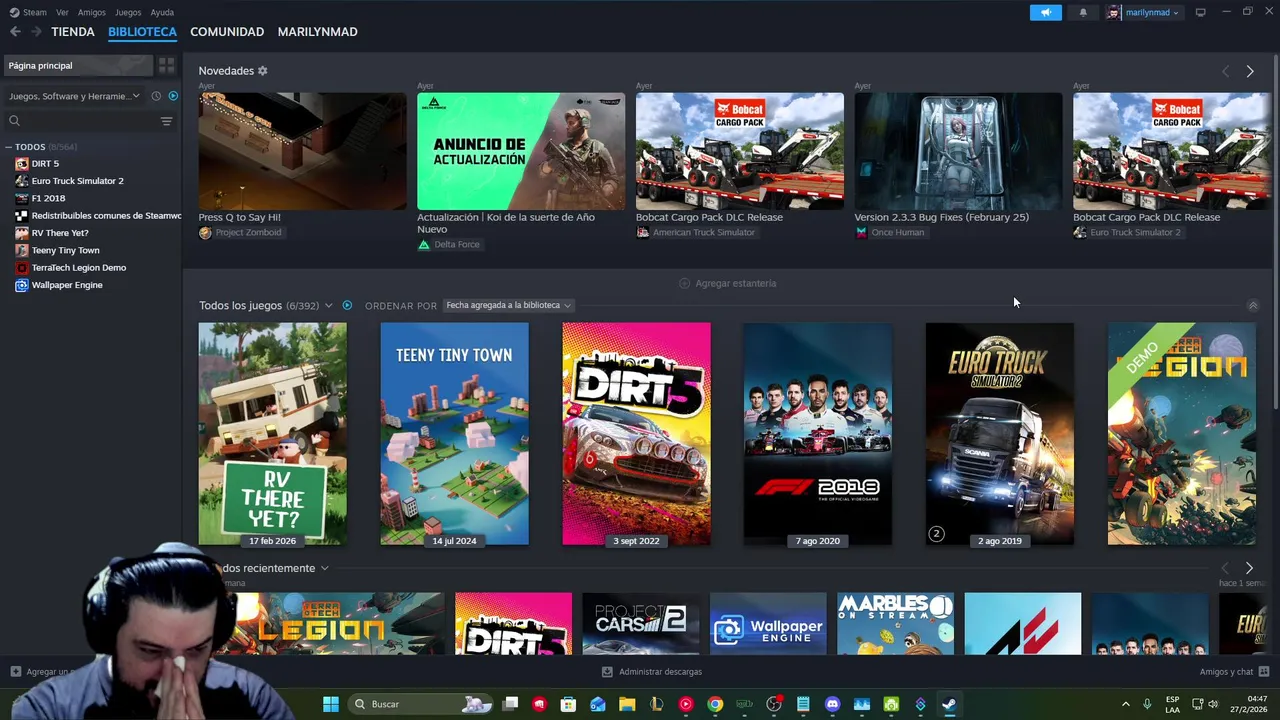Open Google Chrome from the taskbar
Viewport: 1280px width, 720px height.
715,704
